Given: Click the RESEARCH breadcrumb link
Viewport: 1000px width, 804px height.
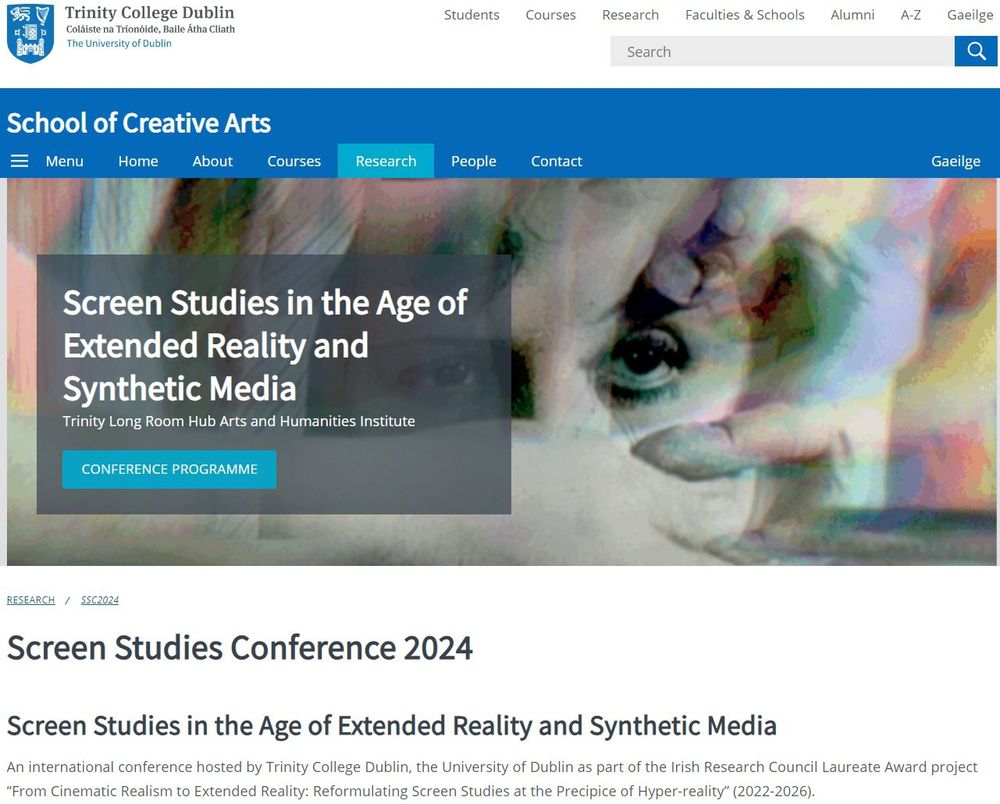Looking at the screenshot, I should click(31, 599).
